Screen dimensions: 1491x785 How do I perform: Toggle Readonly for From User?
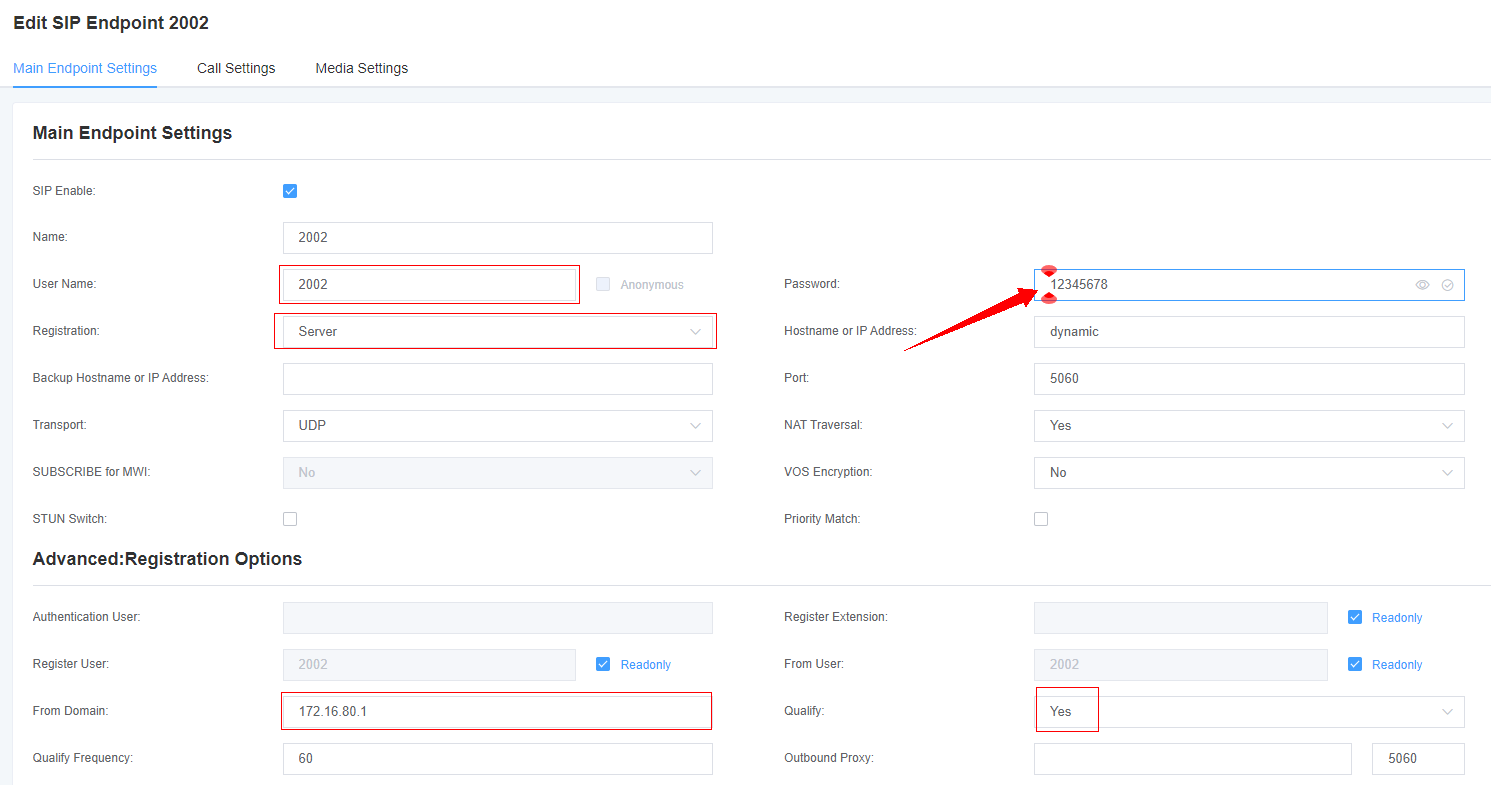tap(1355, 664)
